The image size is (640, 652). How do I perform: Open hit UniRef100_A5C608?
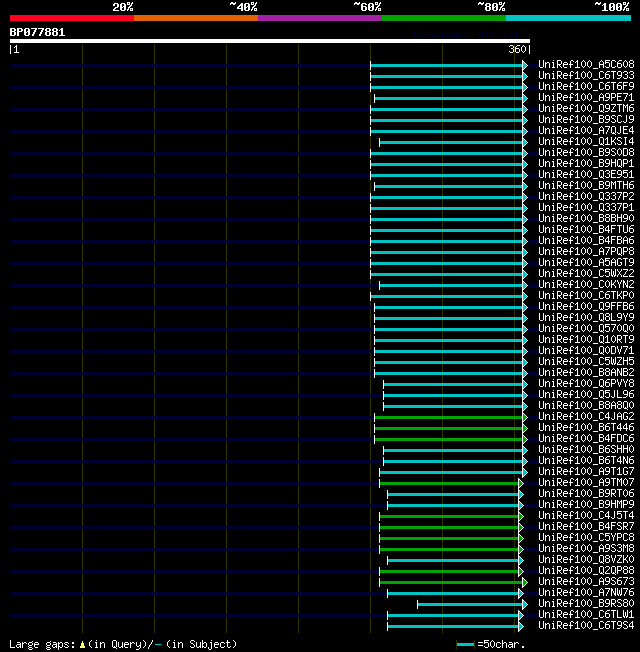pyautogui.click(x=586, y=64)
